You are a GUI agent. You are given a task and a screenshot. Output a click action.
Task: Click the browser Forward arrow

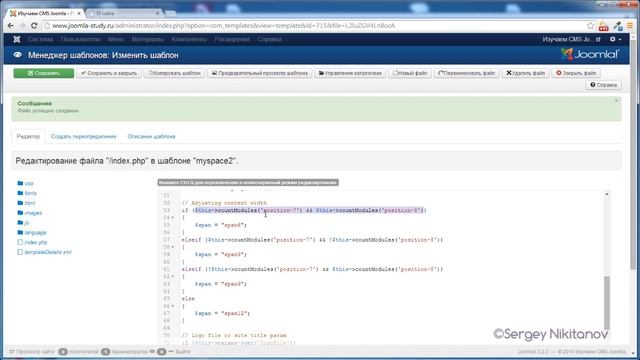[22, 26]
